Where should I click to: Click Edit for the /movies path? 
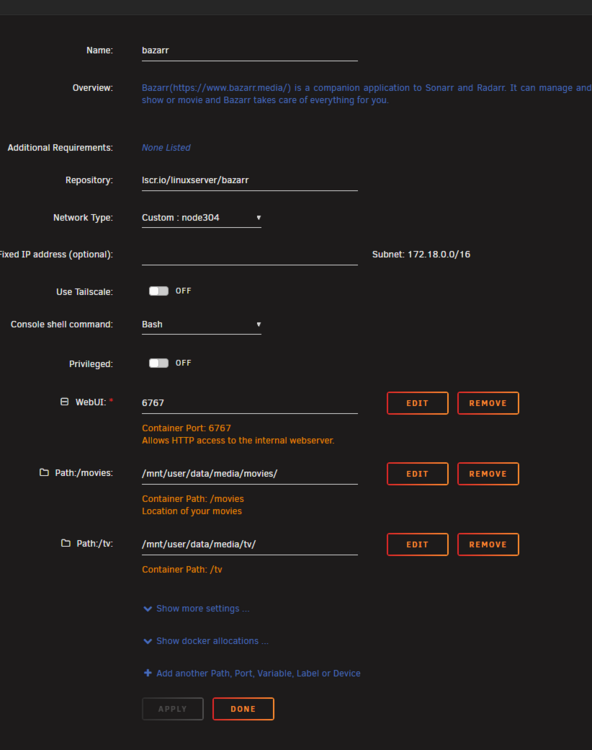pyautogui.click(x=417, y=474)
